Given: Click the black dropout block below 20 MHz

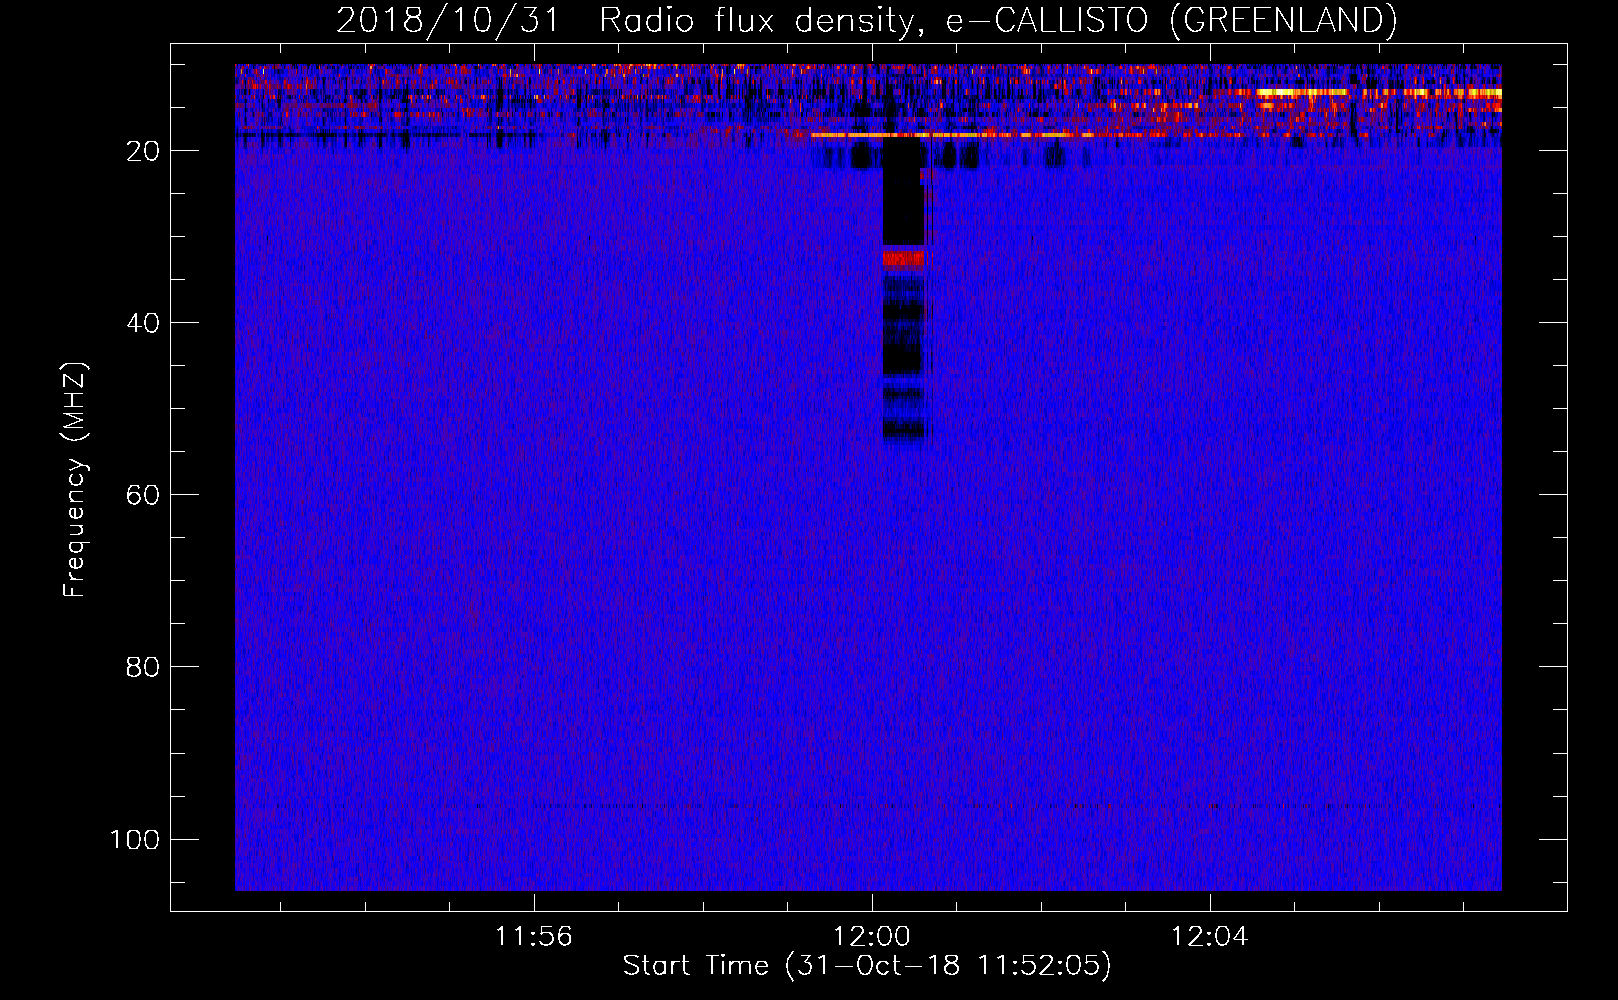Looking at the screenshot, I should pyautogui.click(x=903, y=192).
